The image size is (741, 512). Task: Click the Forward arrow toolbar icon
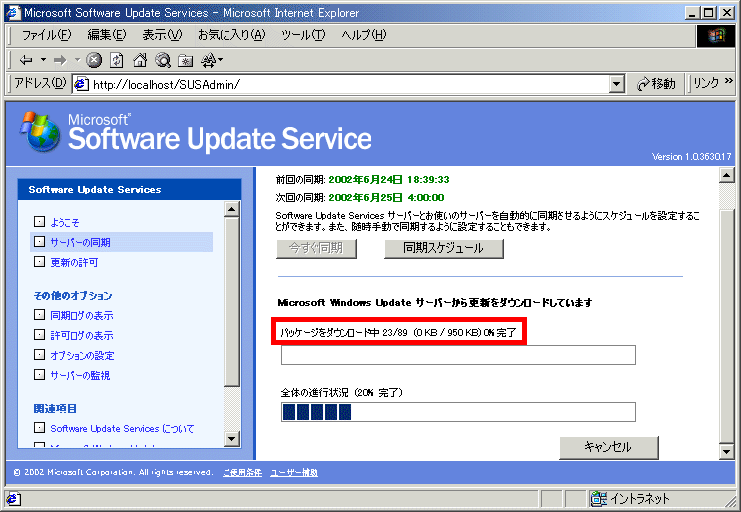click(x=60, y=60)
